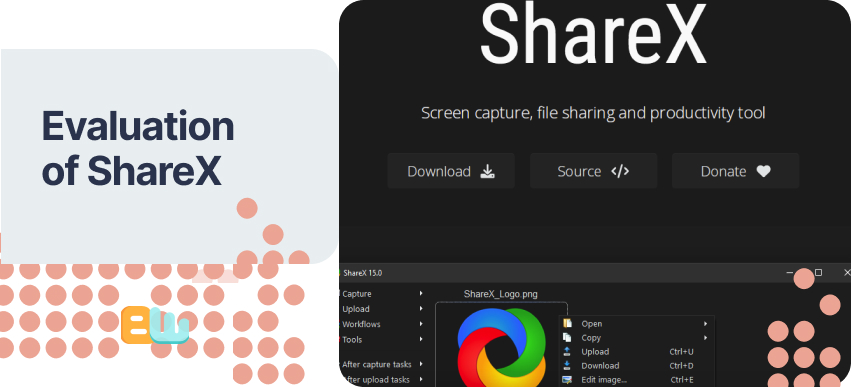Click the Edit image icon in context menu

coord(567,380)
